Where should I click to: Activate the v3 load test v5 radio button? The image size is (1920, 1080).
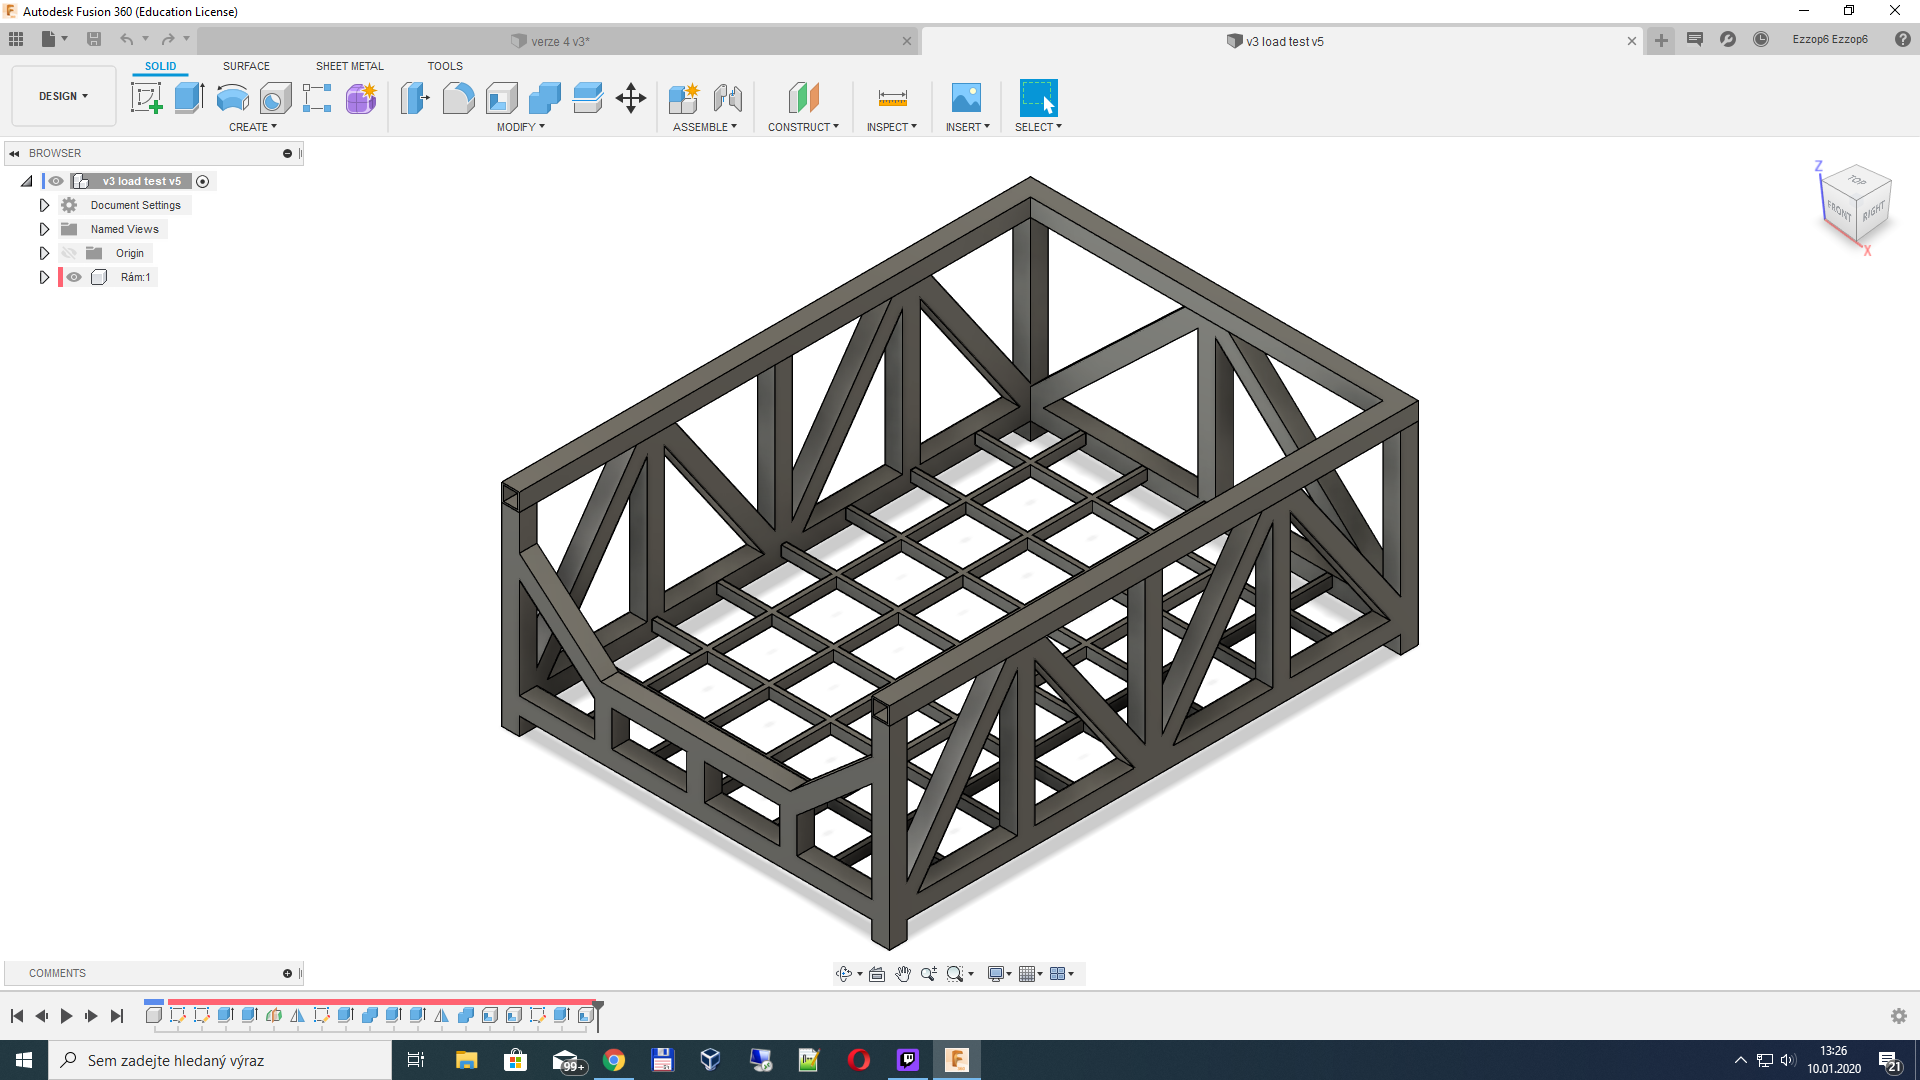(203, 181)
